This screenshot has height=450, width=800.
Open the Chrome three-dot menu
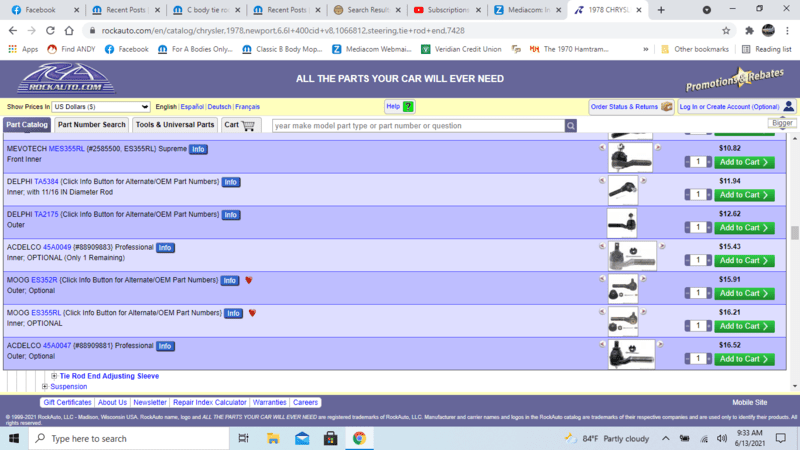788,31
